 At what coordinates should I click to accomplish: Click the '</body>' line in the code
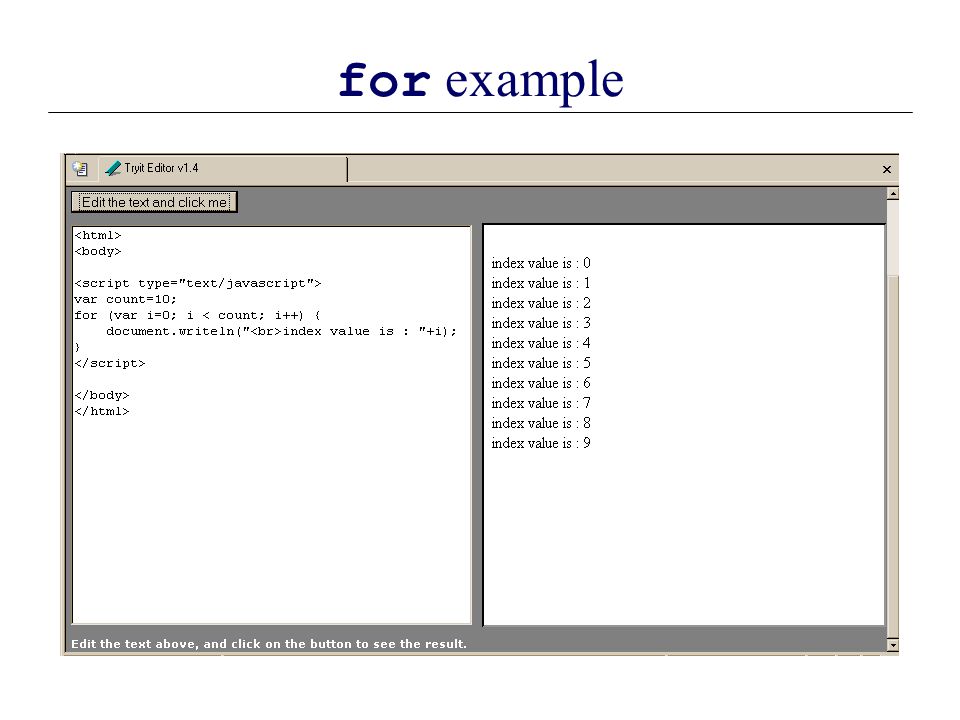click(102, 395)
